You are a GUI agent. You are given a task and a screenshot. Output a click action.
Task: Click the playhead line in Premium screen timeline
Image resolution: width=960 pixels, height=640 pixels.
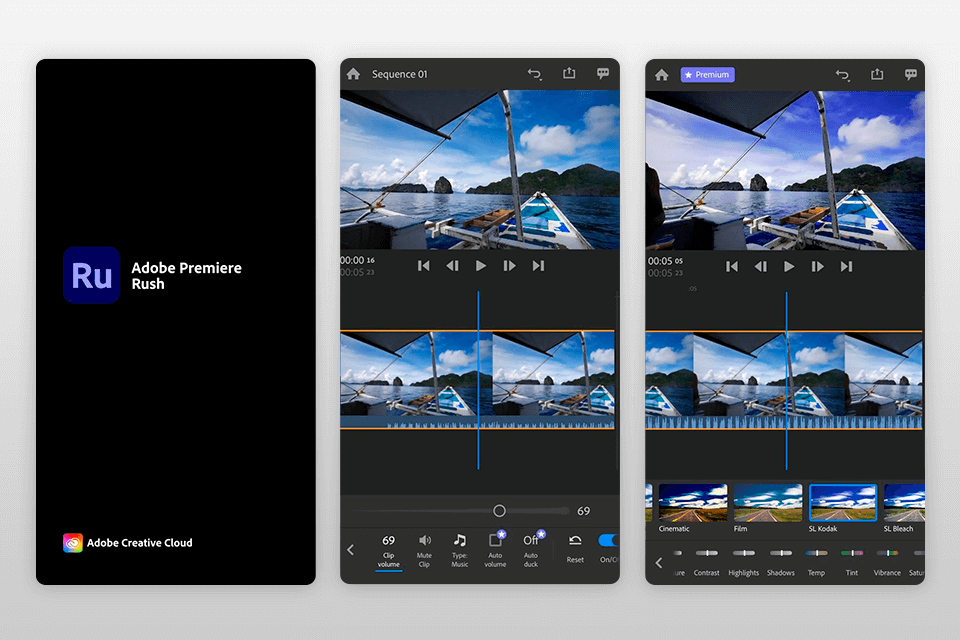786,380
